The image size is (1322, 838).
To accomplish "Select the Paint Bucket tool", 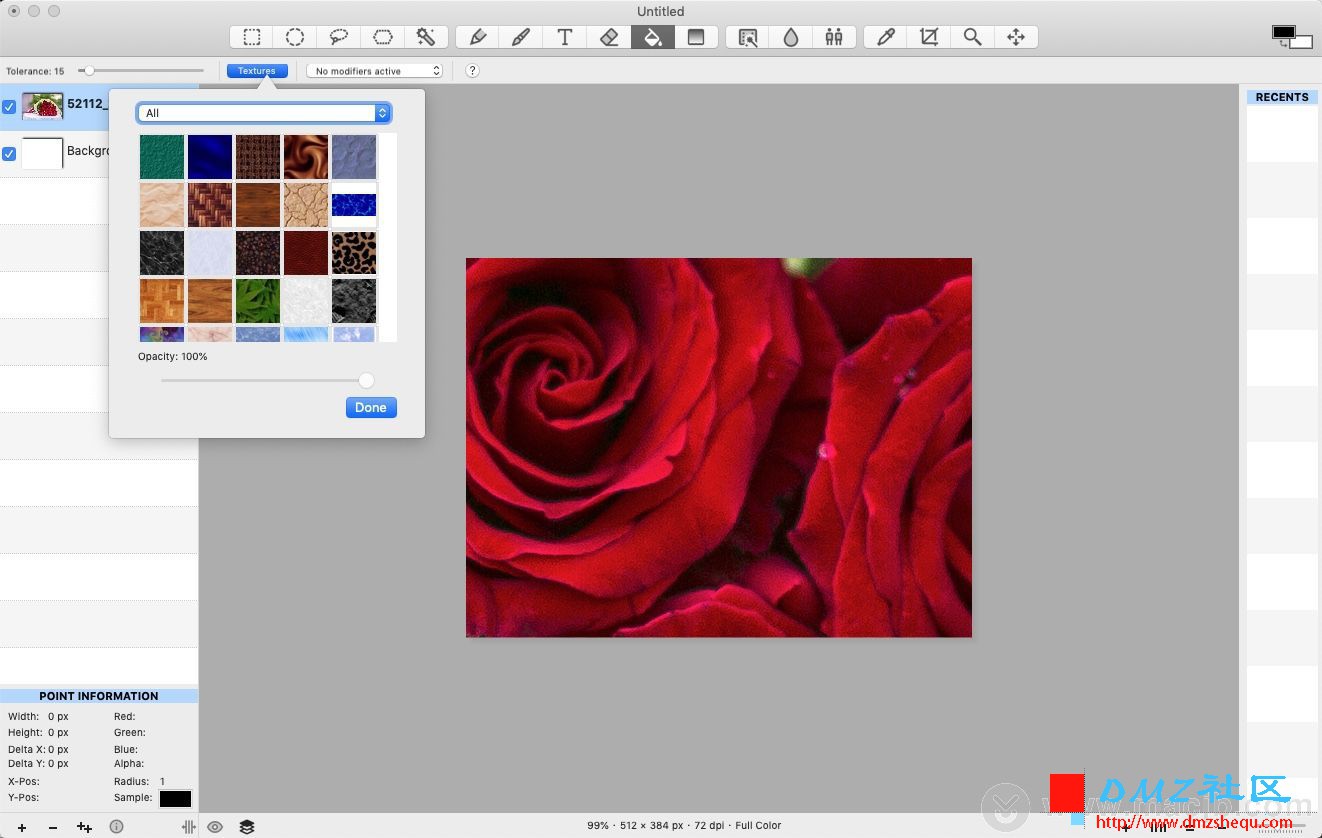I will click(x=652, y=37).
